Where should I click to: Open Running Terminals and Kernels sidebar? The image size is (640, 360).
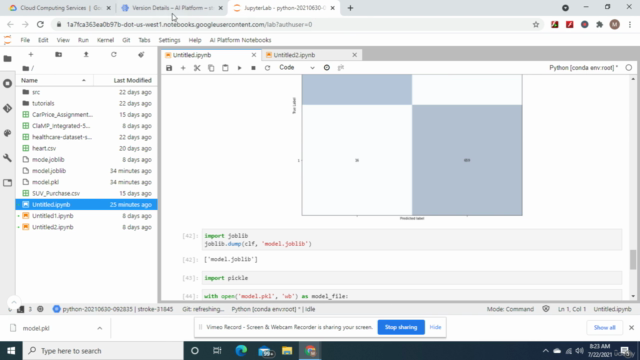coord(7,83)
